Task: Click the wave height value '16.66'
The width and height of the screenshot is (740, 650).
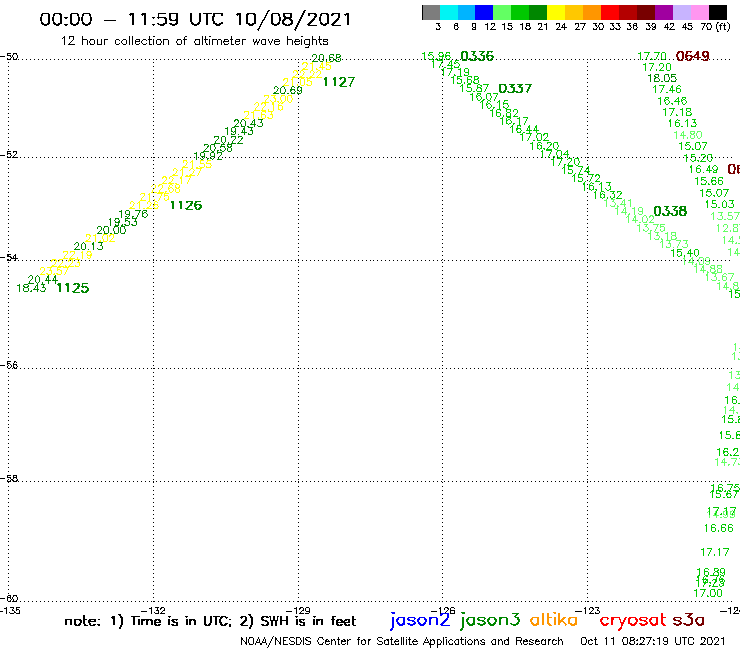Action: click(x=718, y=528)
